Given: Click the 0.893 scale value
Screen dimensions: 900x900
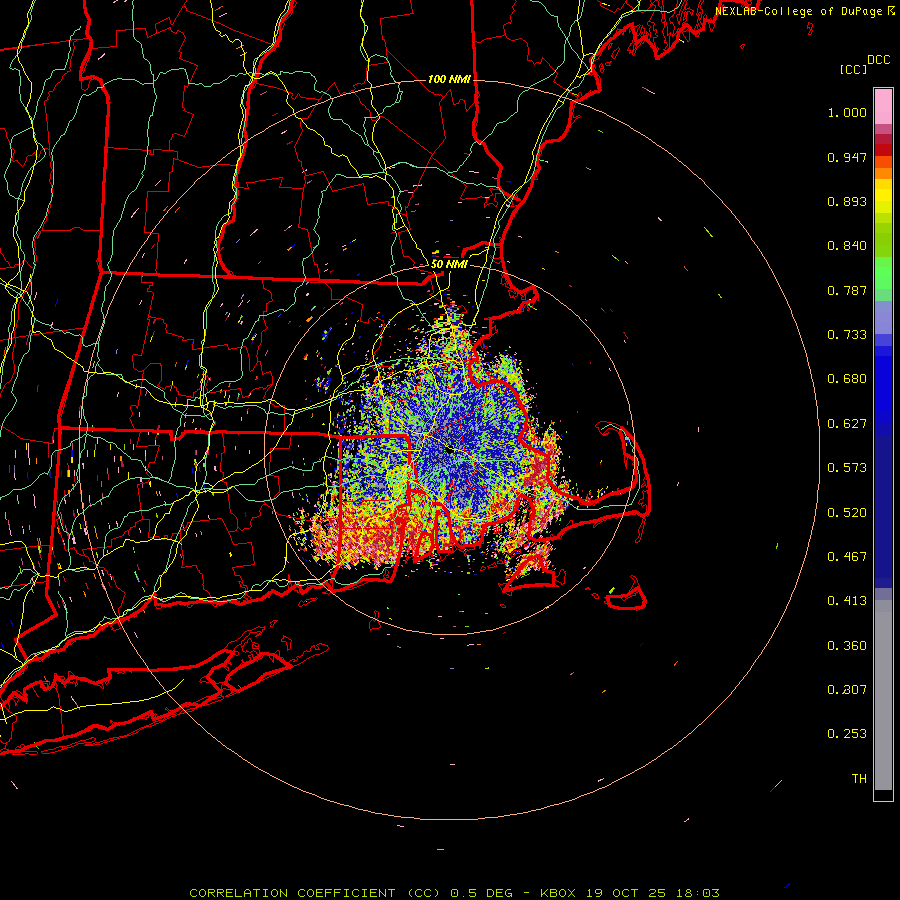Looking at the screenshot, I should point(847,201).
